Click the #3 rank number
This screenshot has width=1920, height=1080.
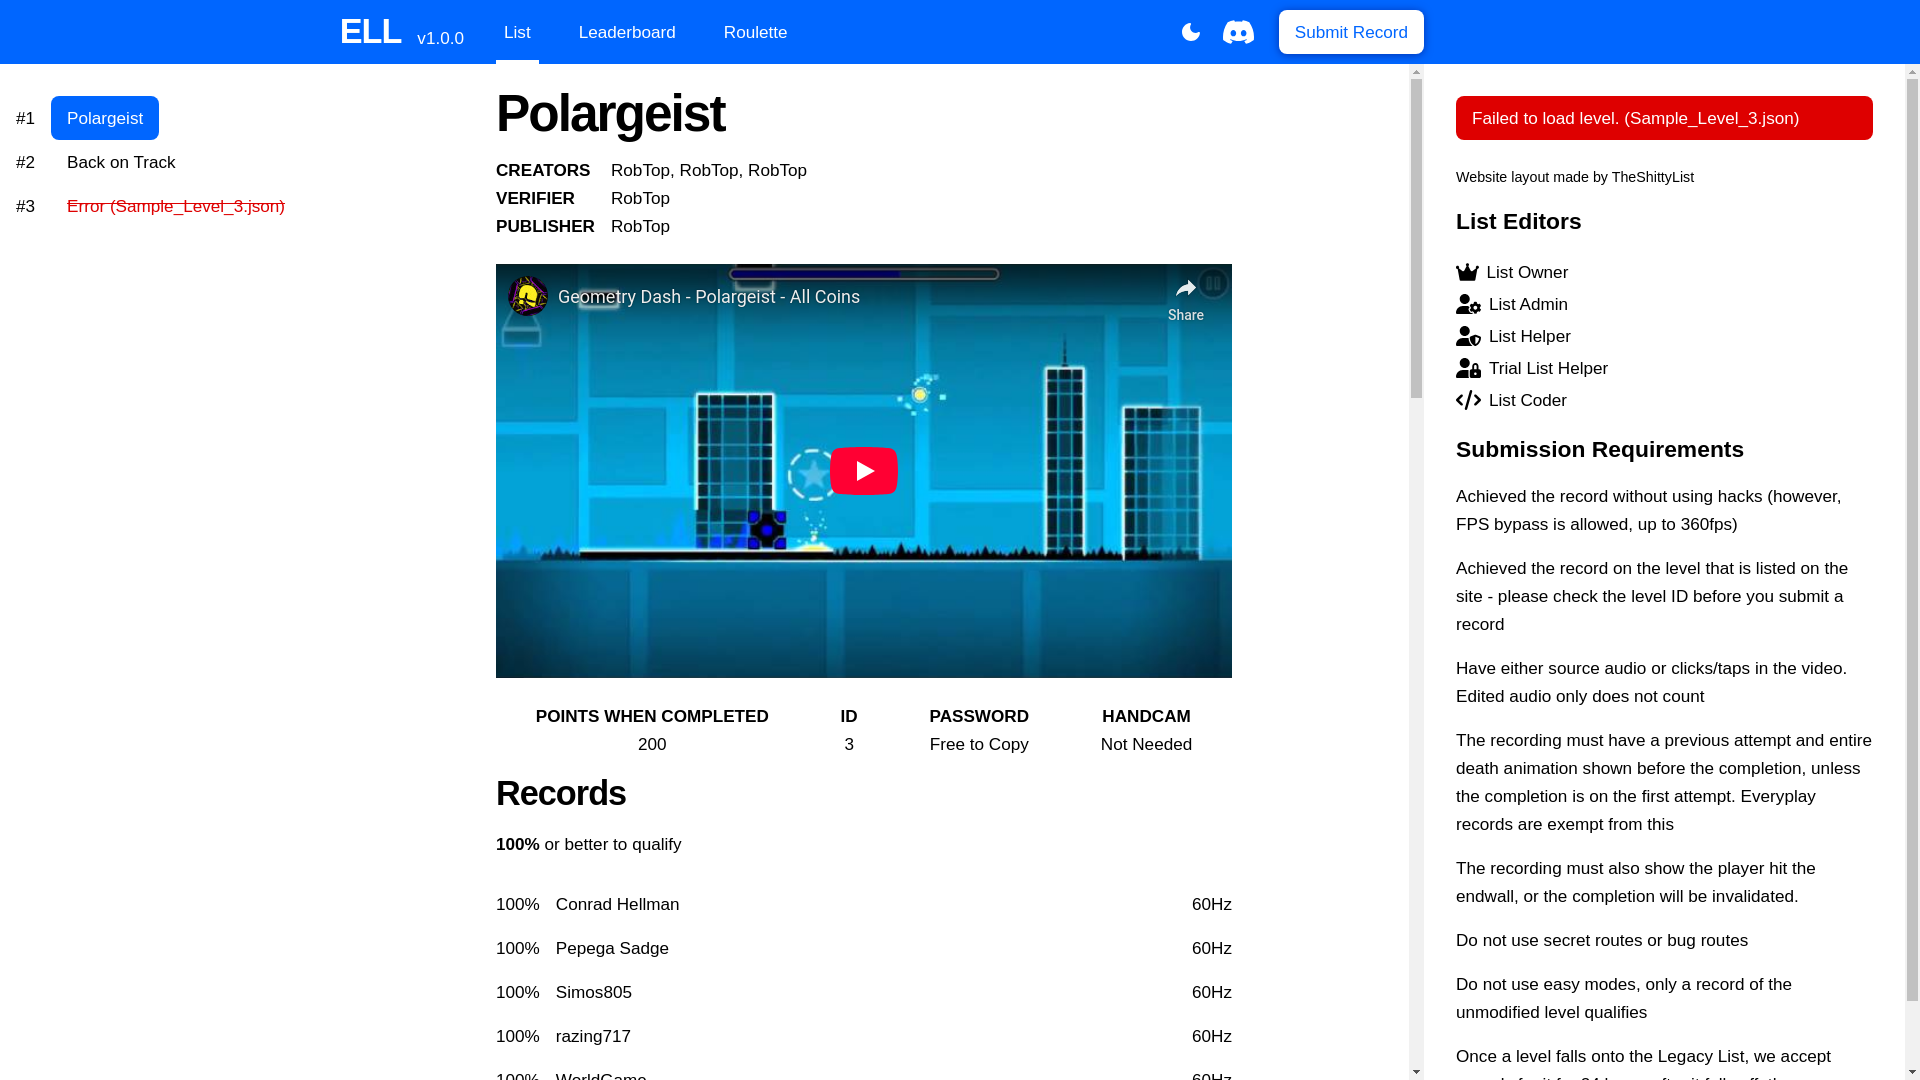coord(25,206)
